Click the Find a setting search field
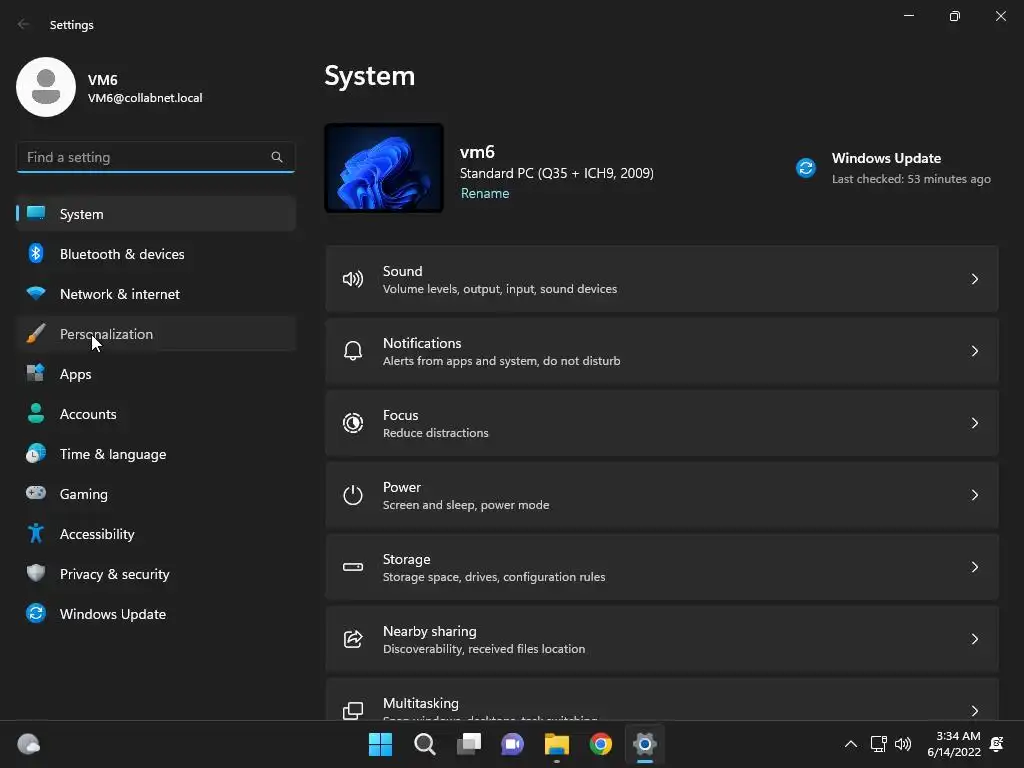Screen dimensions: 1024x768 click(155, 157)
